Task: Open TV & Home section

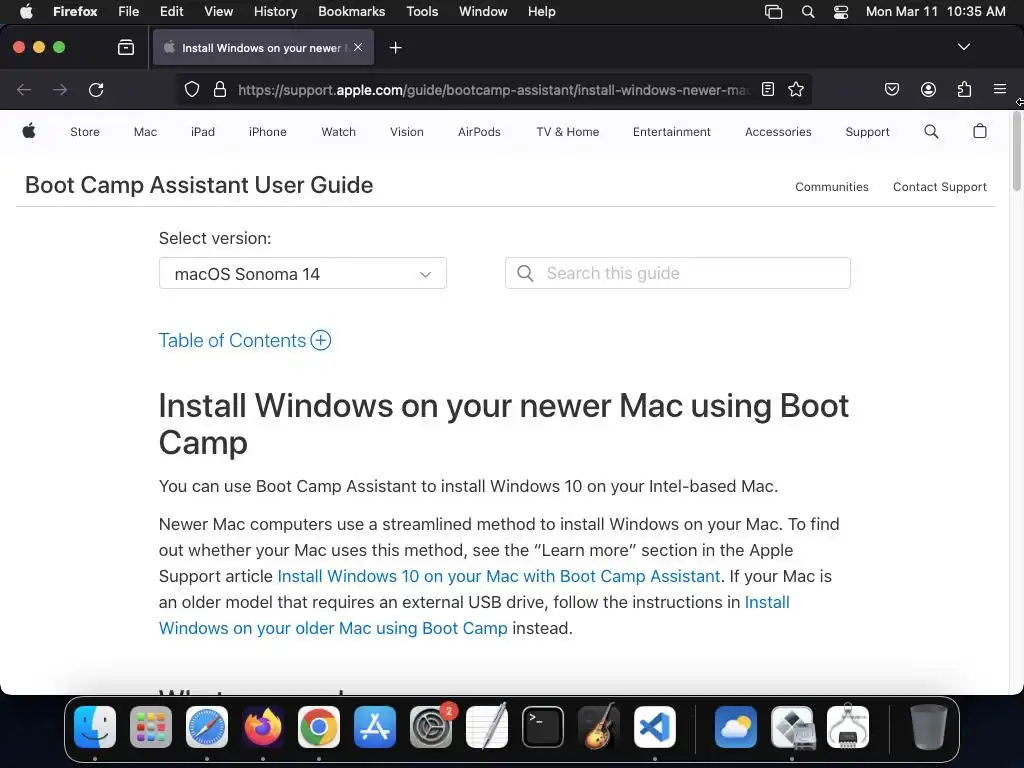Action: click(x=568, y=132)
